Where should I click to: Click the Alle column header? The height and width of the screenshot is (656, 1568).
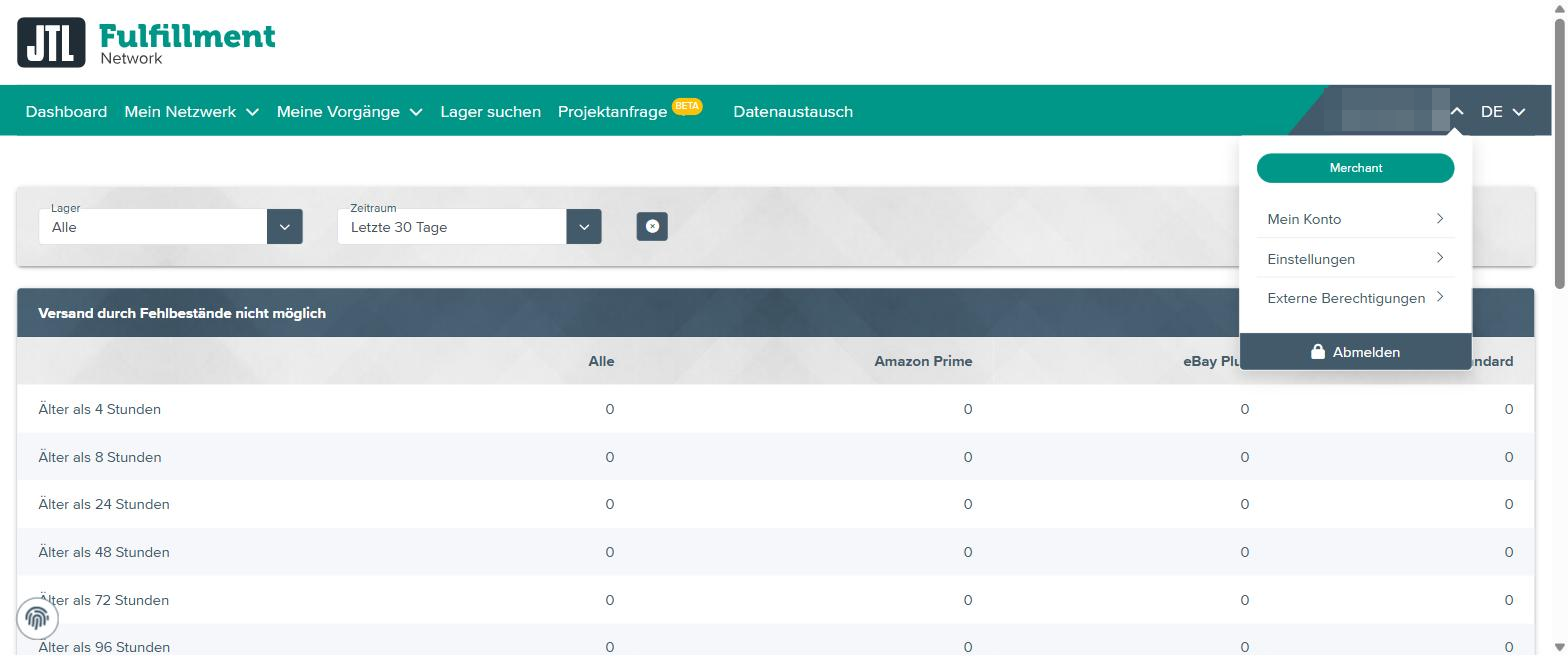(601, 361)
